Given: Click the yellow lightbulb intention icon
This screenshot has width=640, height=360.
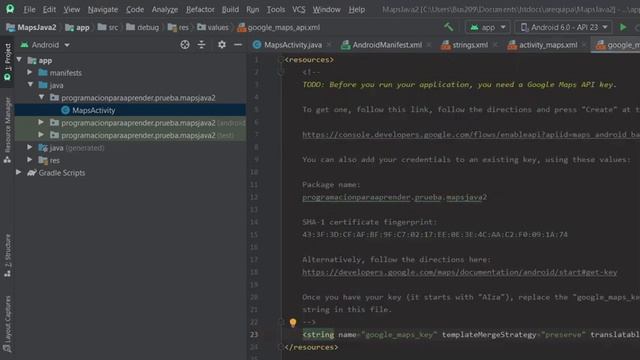Looking at the screenshot, I should (293, 323).
